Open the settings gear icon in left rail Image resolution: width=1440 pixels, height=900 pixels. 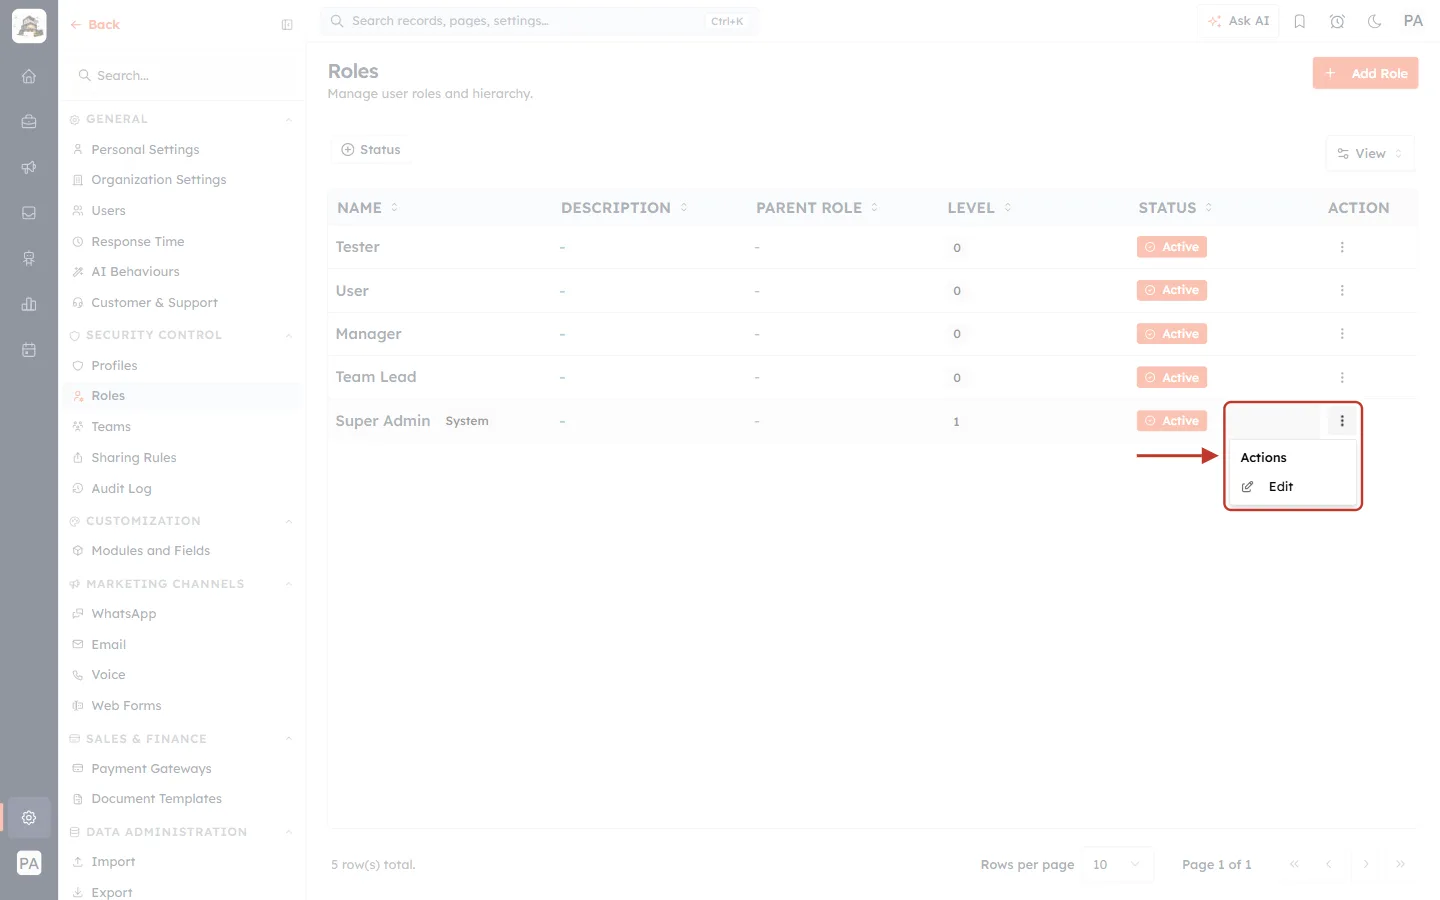(x=29, y=817)
